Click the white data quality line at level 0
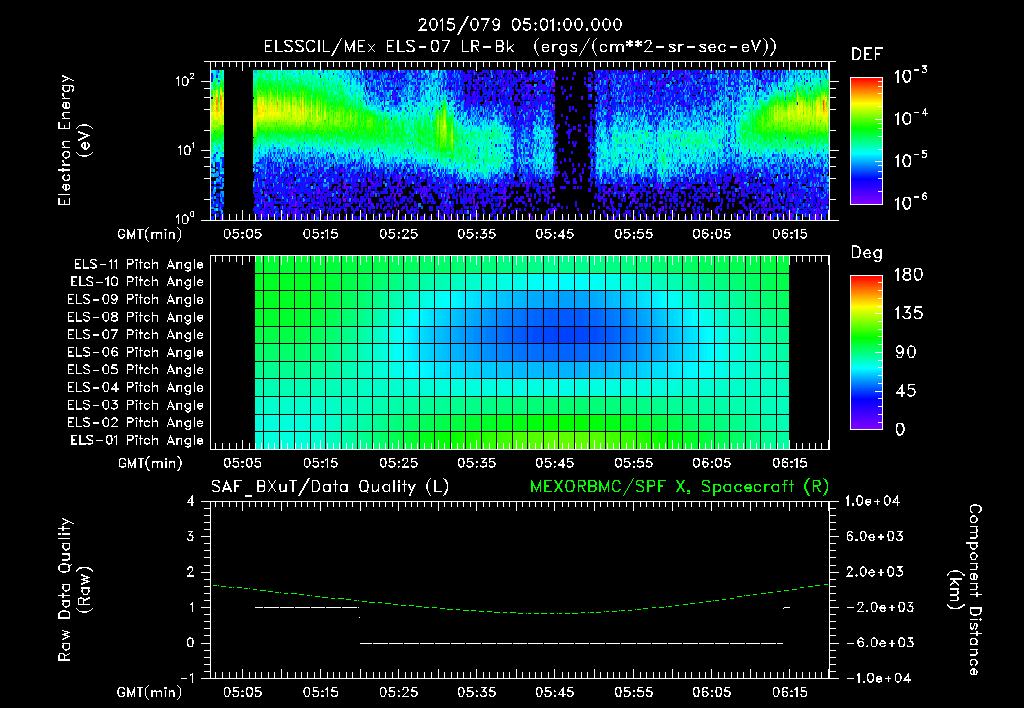 [571, 643]
